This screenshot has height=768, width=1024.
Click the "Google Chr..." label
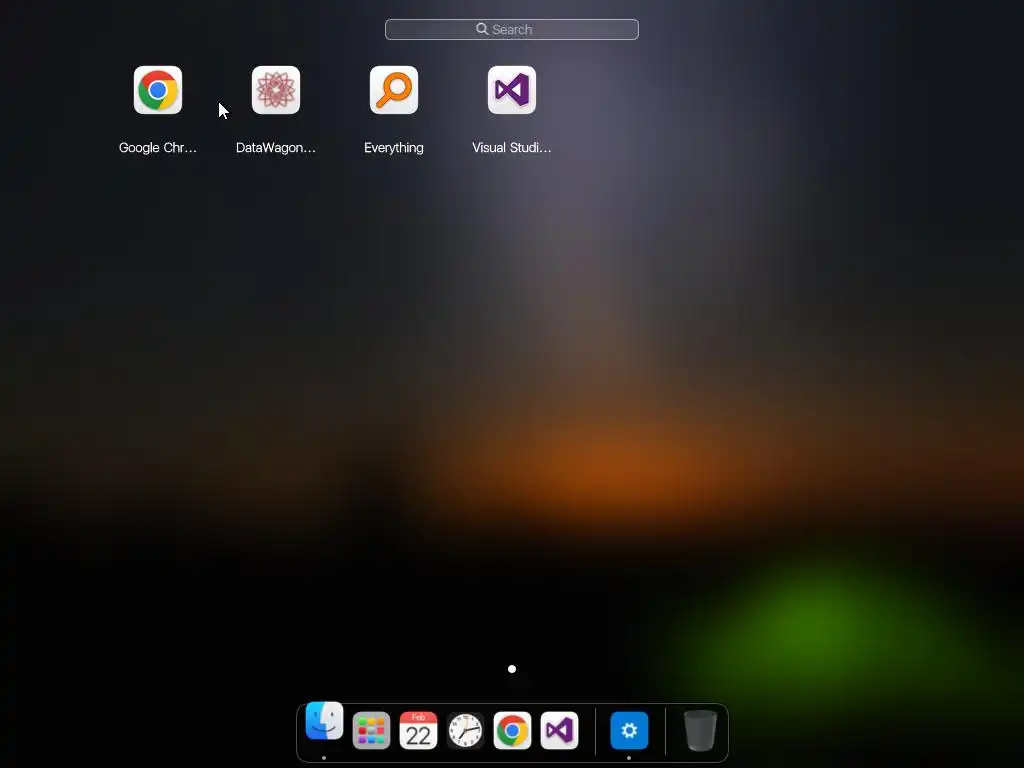157,148
